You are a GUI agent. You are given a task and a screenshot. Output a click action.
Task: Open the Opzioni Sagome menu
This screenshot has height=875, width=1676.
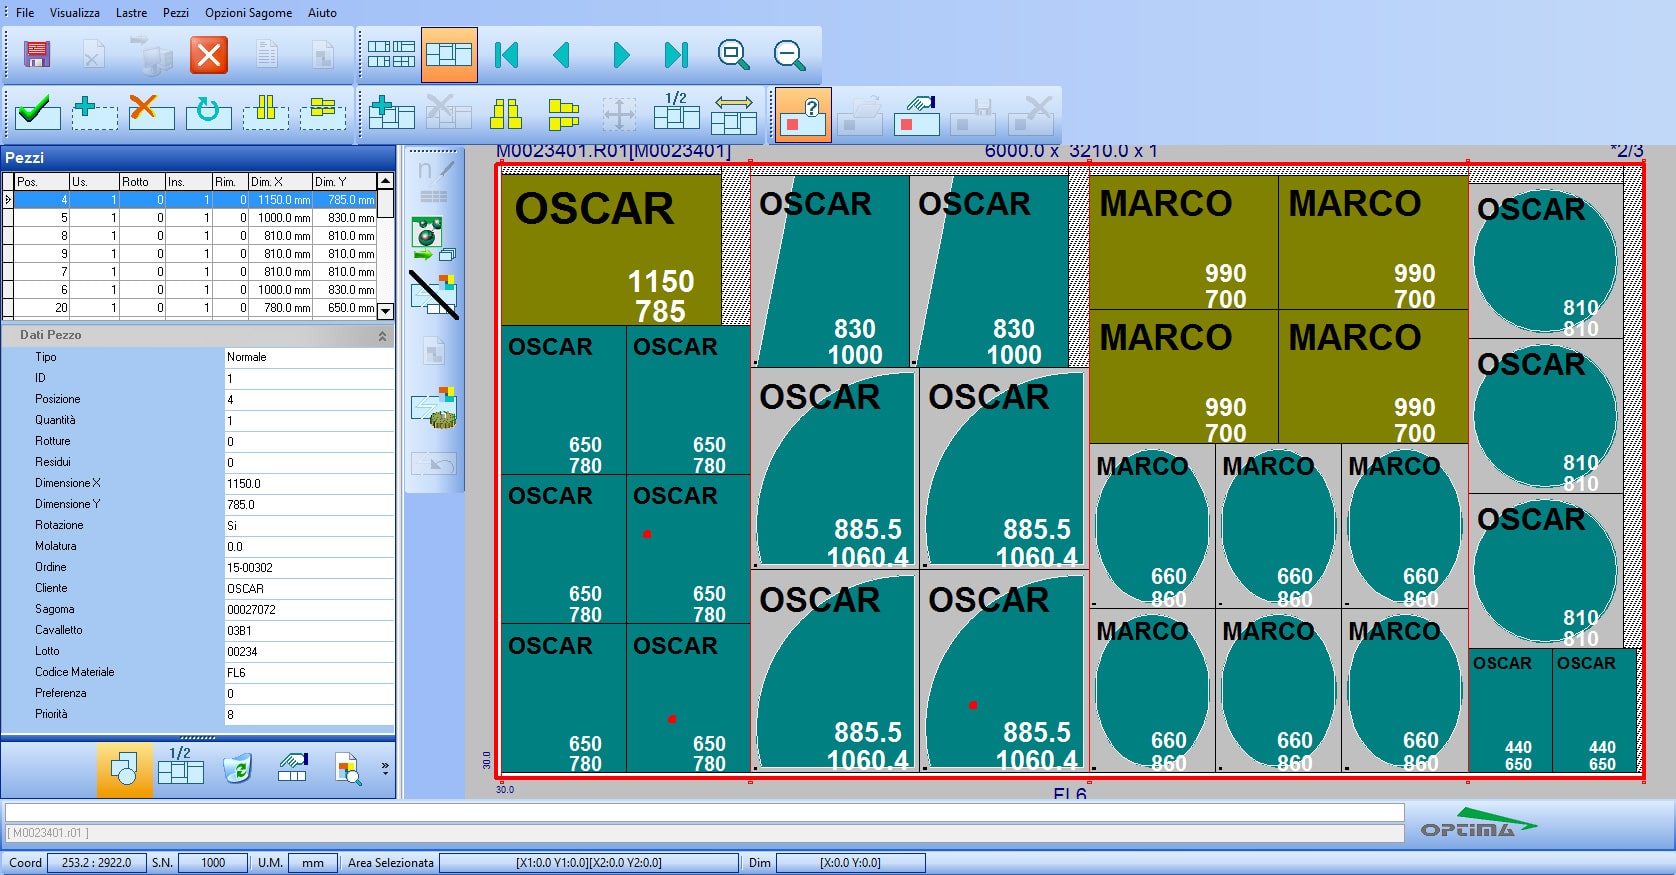tap(249, 13)
